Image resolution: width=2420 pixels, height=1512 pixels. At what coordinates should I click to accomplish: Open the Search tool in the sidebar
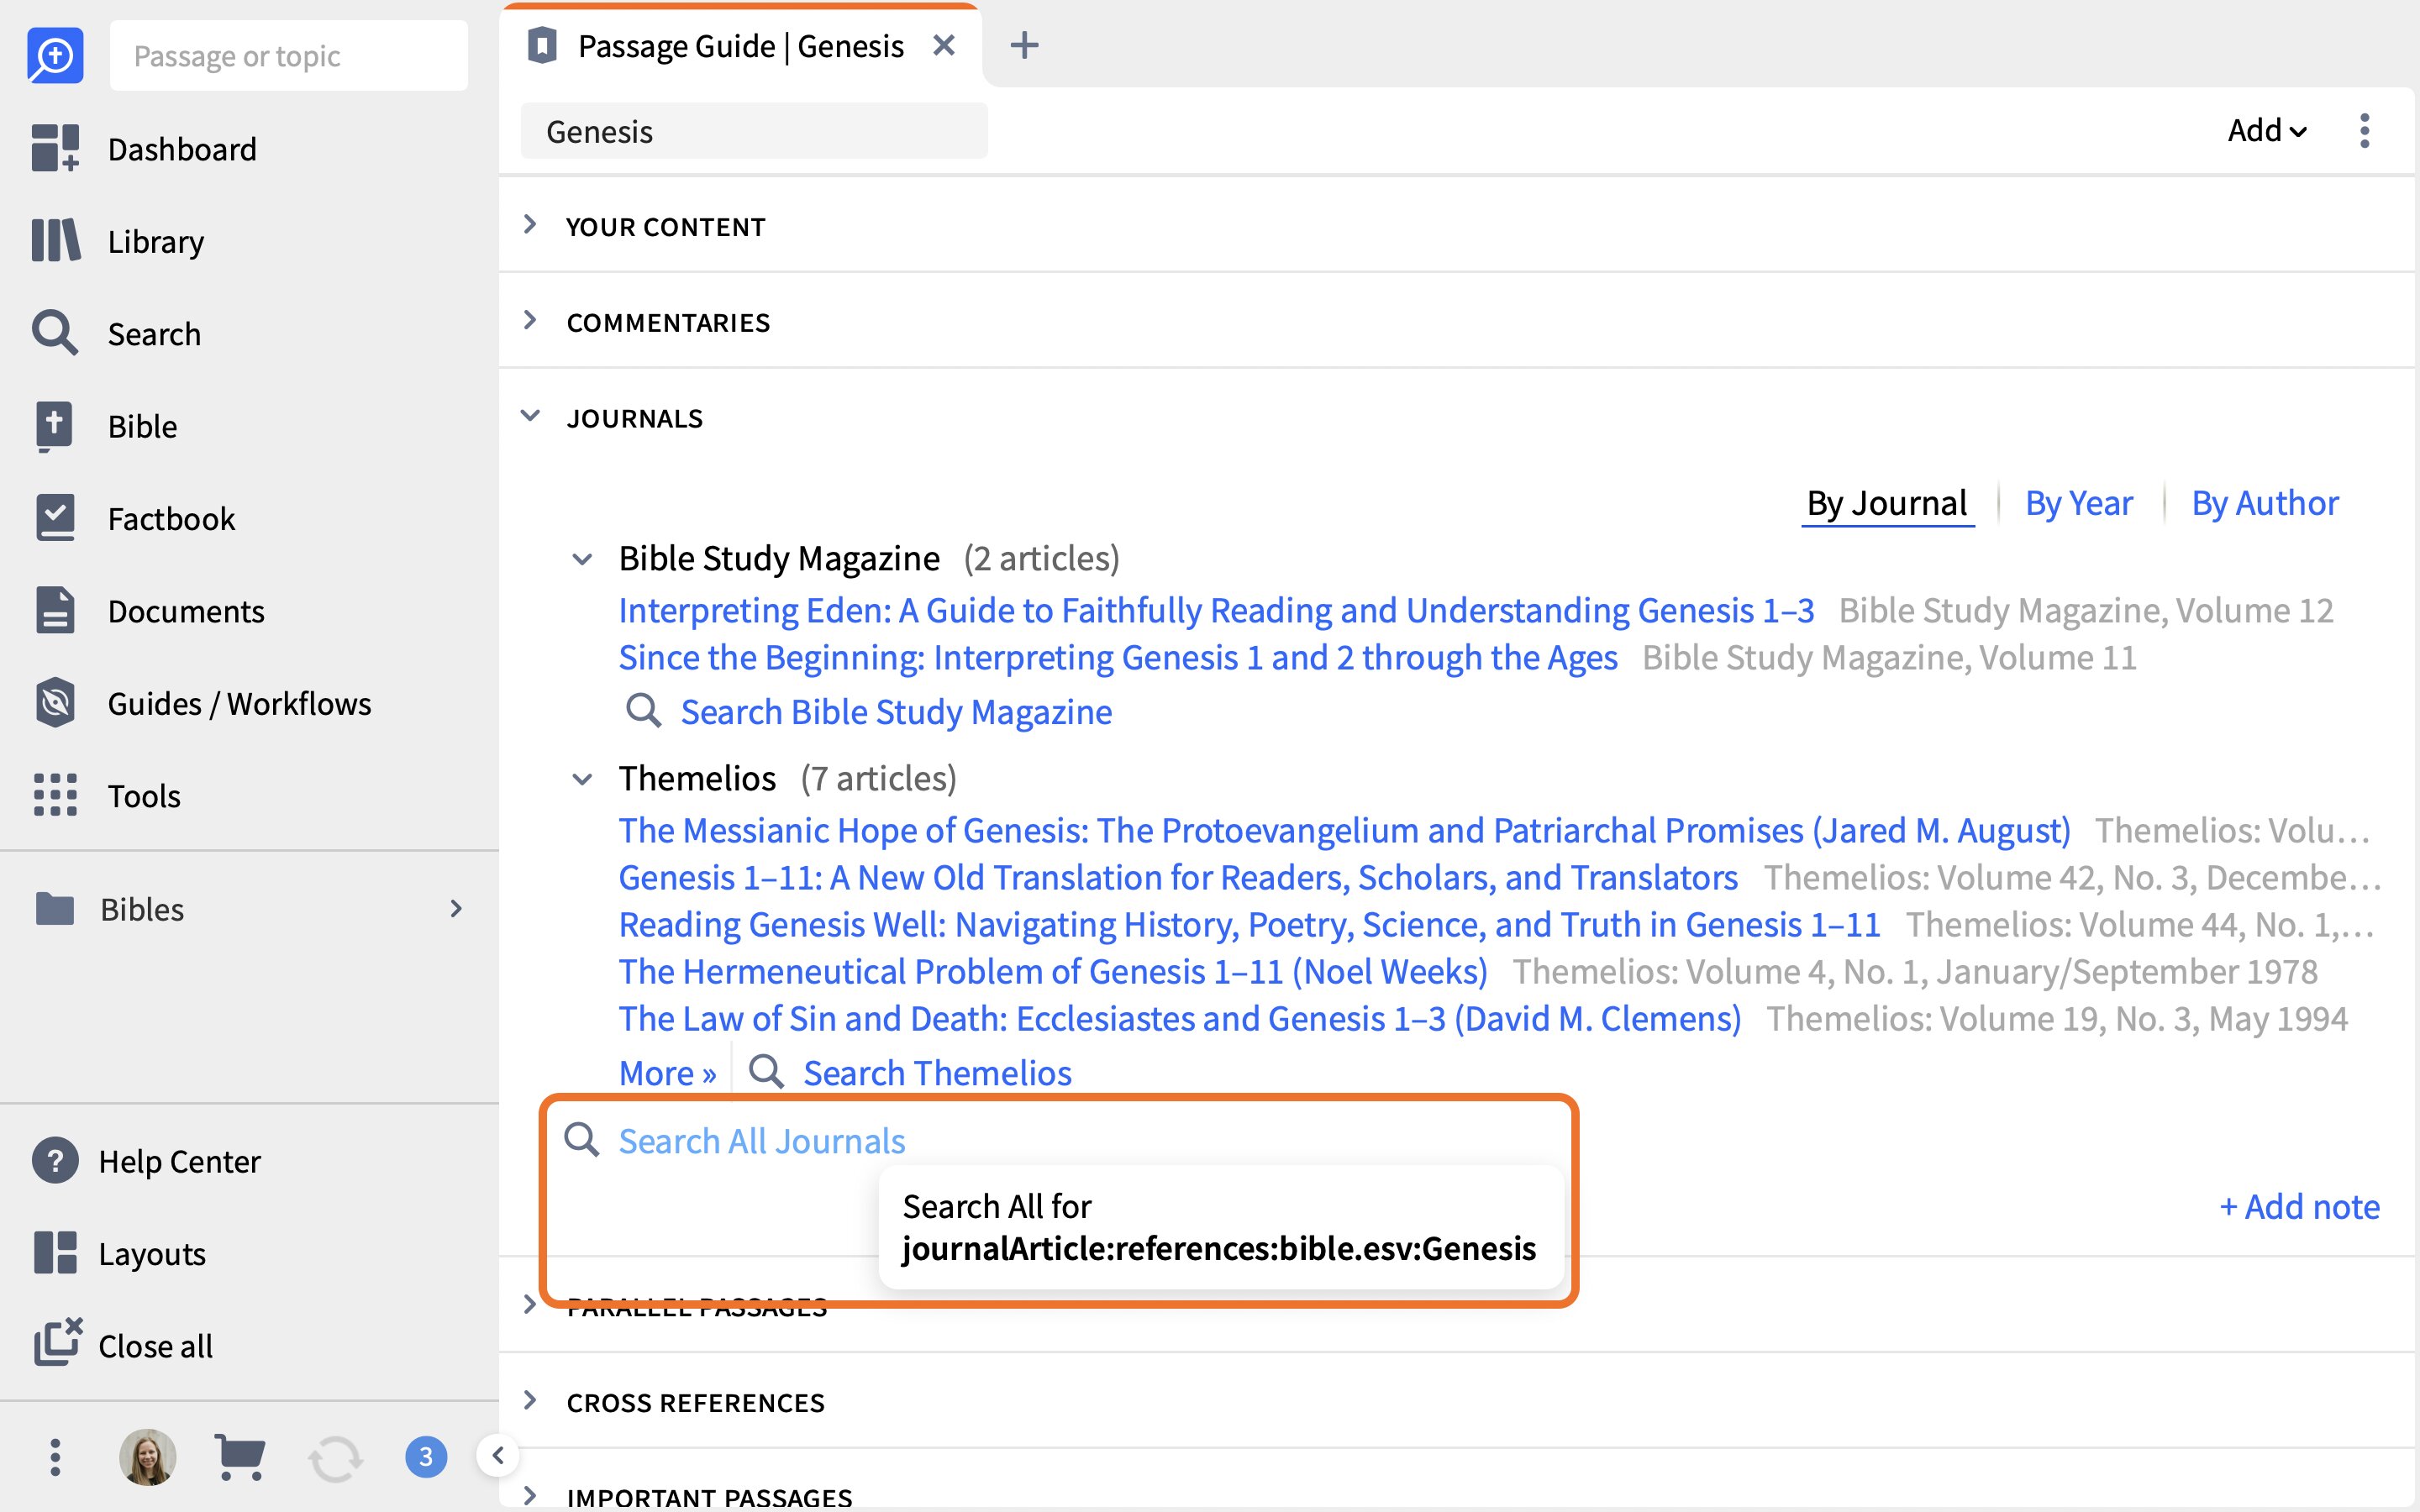117,333
